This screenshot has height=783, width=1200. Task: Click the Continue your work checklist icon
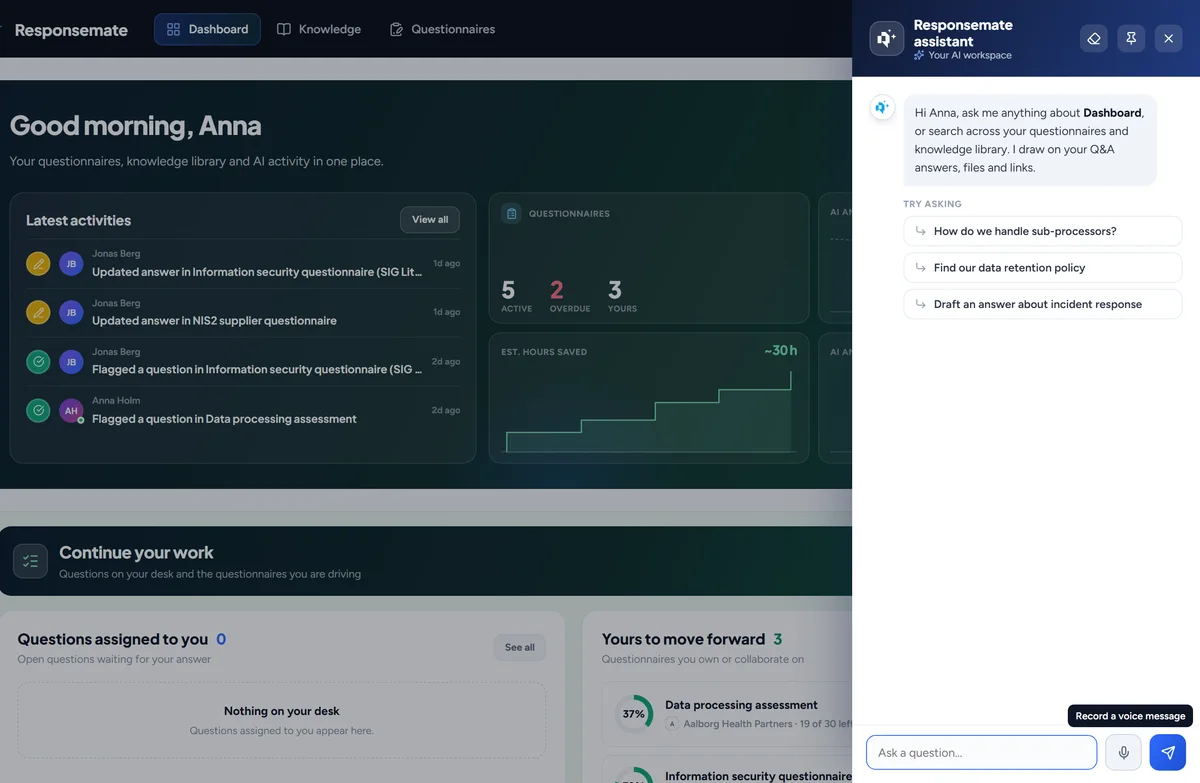[x=30, y=561]
